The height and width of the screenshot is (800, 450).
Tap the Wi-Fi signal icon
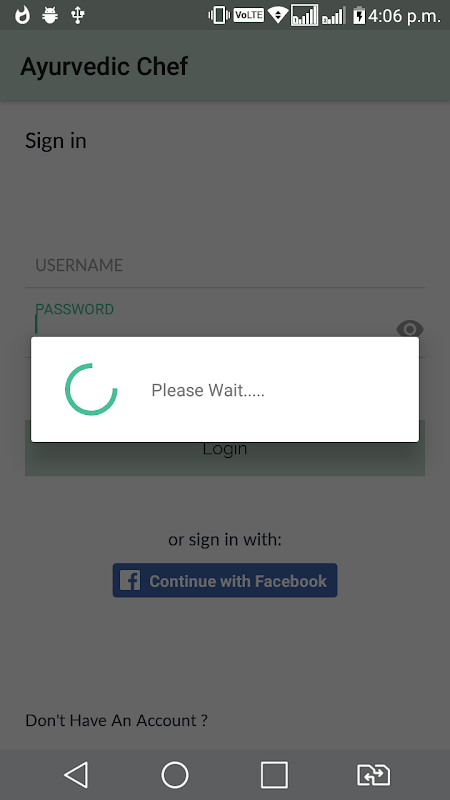pyautogui.click(x=278, y=15)
